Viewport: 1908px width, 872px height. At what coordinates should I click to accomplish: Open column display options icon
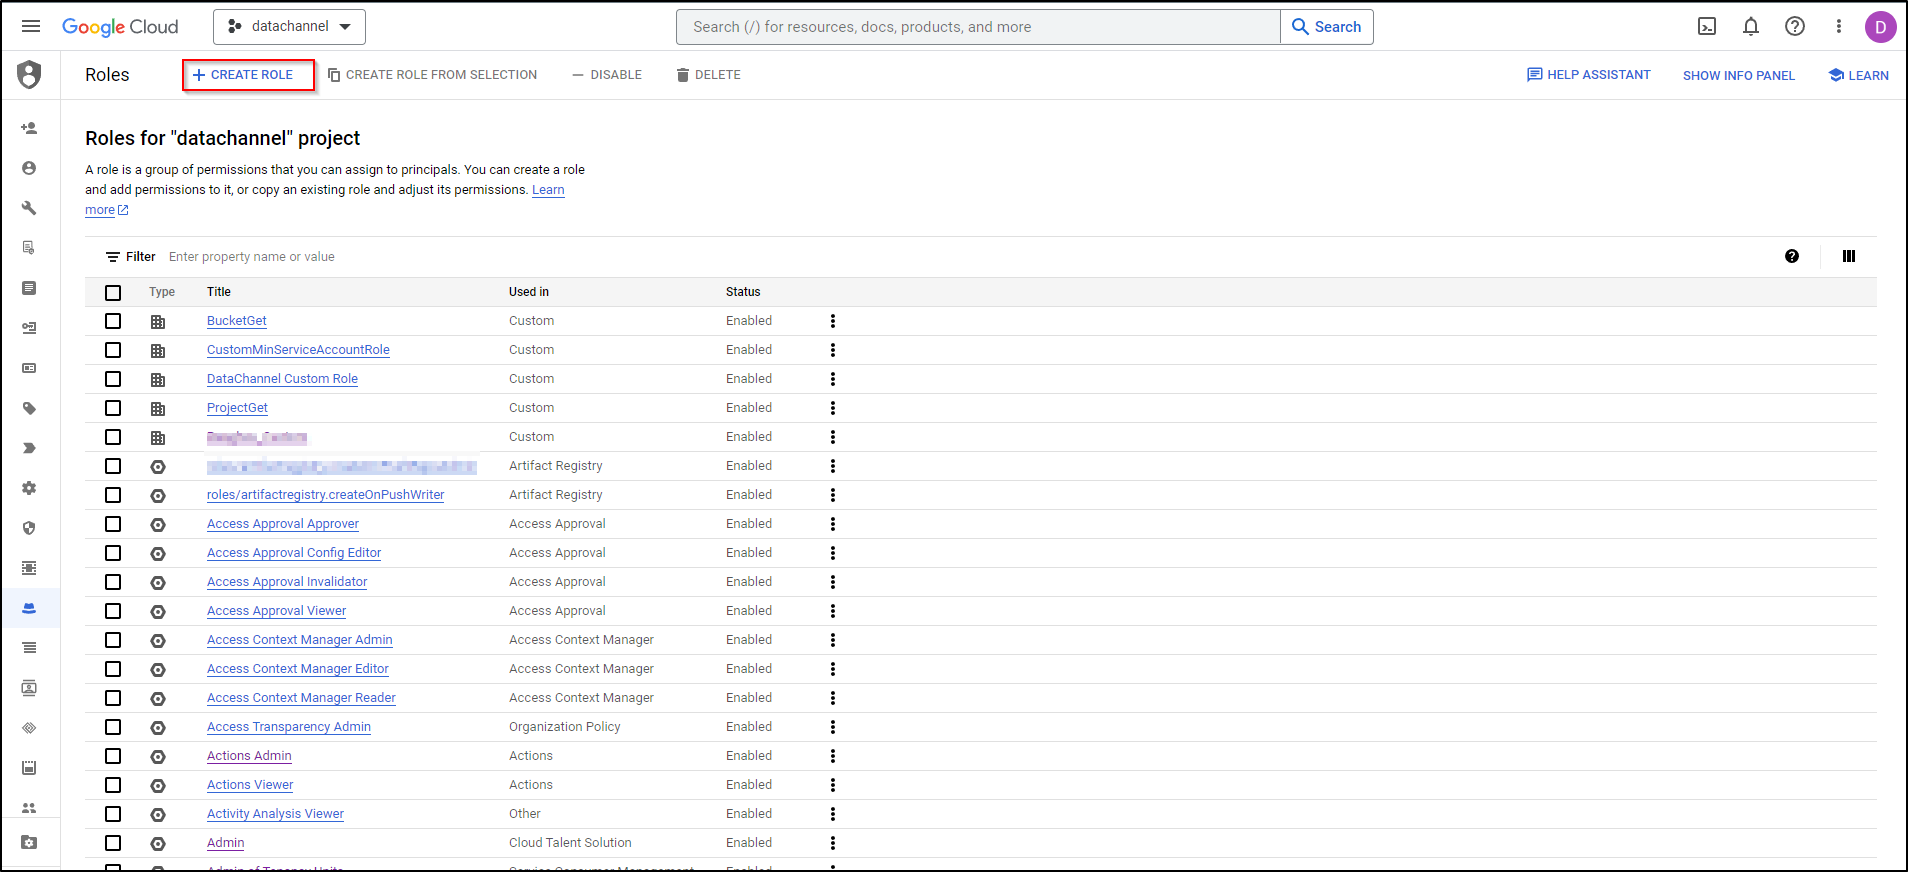[x=1849, y=257]
